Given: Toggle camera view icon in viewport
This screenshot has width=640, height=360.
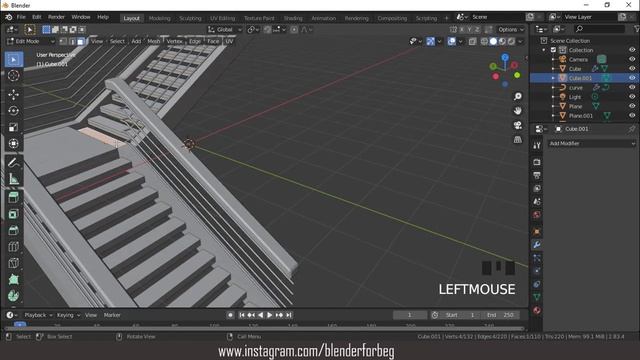Looking at the screenshot, I should click(x=518, y=125).
